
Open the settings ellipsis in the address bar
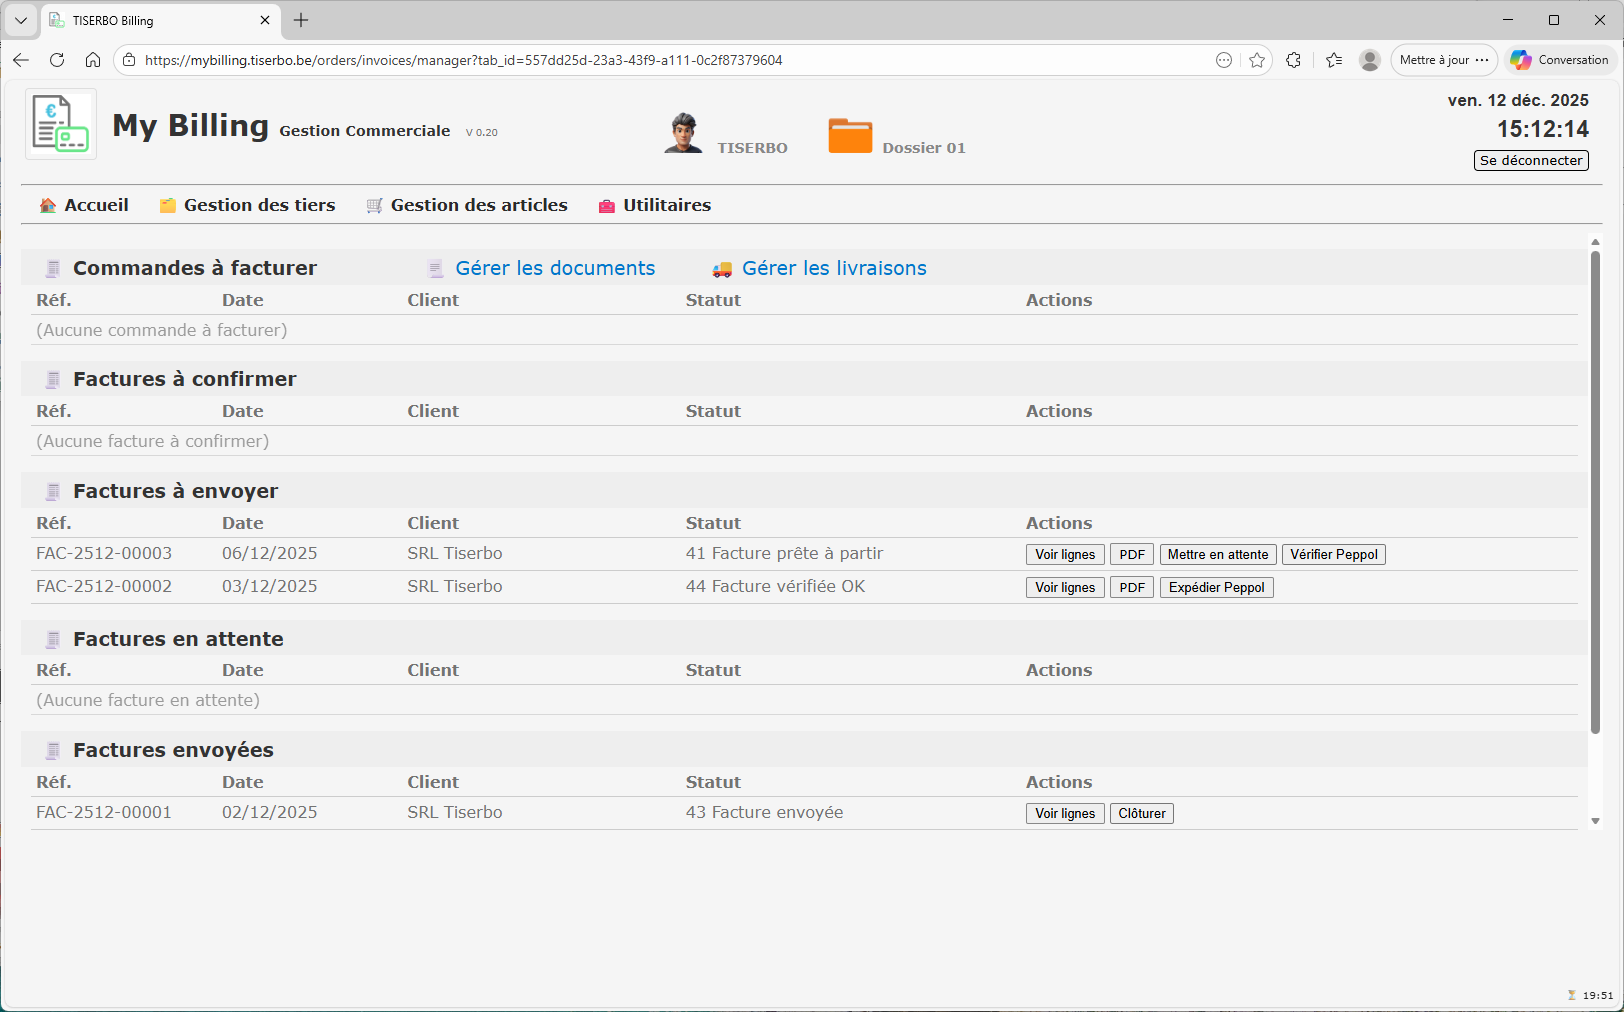1224,60
